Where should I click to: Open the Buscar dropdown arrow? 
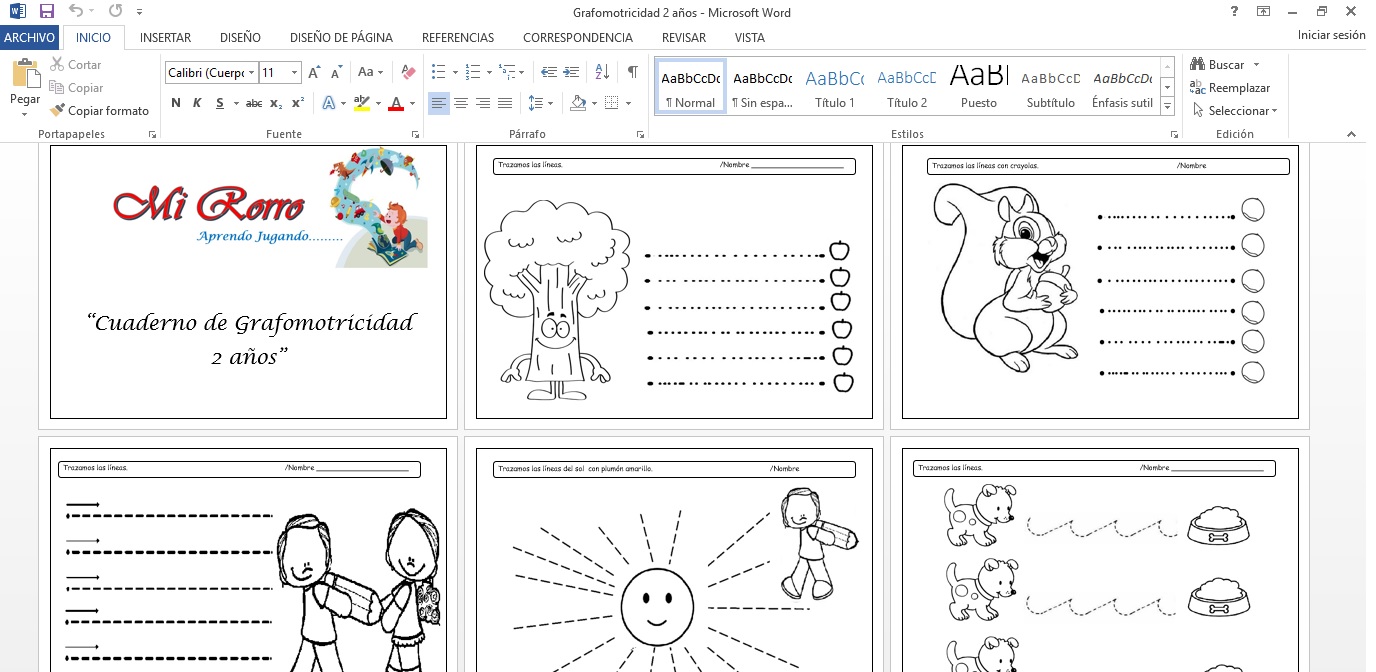(x=1256, y=64)
